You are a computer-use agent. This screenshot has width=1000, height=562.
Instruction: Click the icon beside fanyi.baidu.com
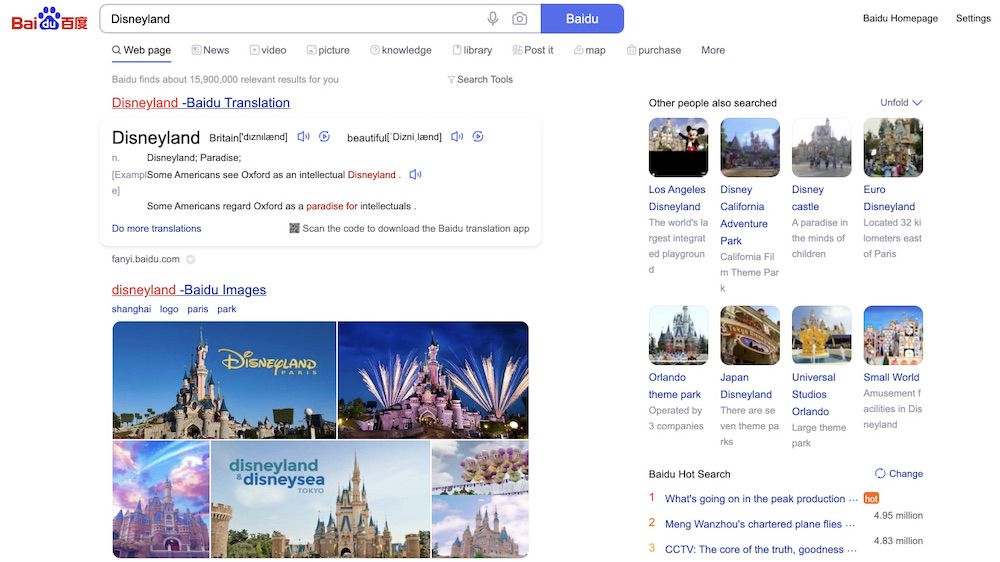[190, 259]
